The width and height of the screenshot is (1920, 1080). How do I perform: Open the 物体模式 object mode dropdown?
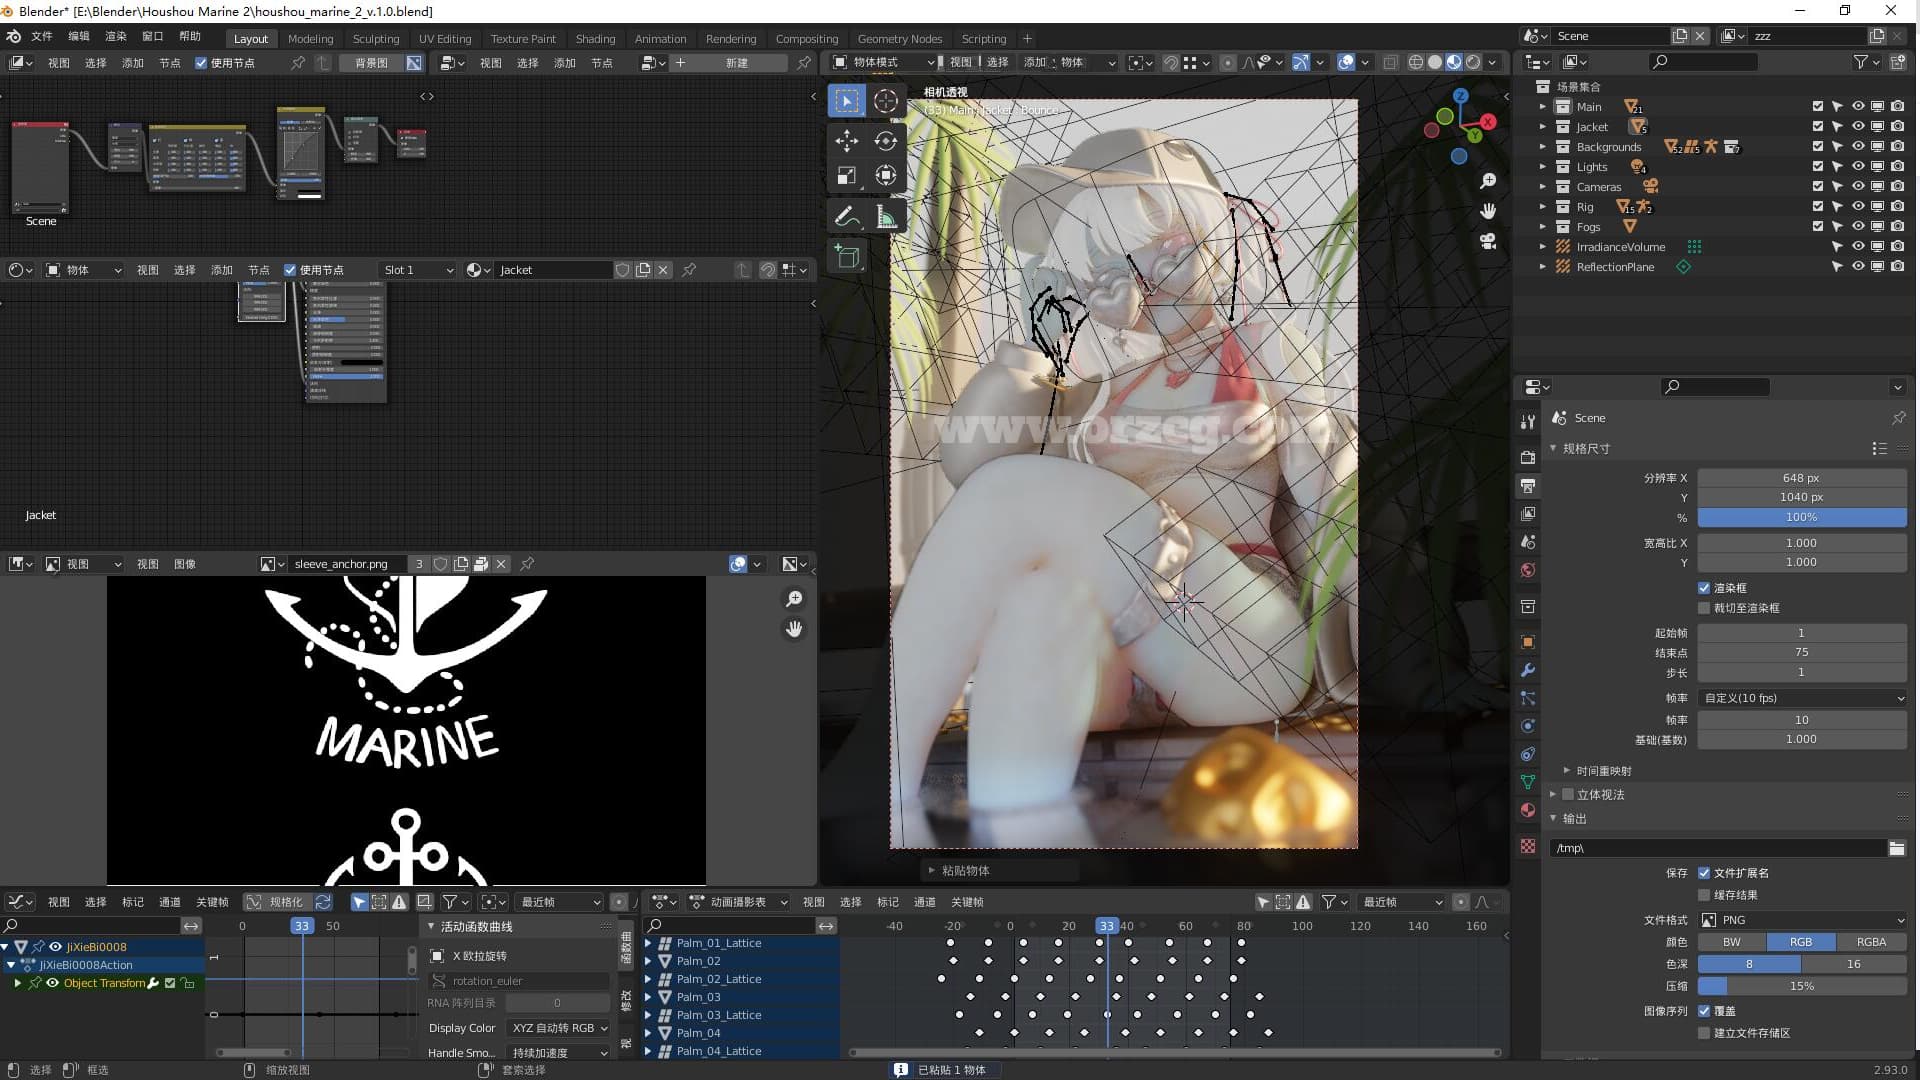coord(884,62)
